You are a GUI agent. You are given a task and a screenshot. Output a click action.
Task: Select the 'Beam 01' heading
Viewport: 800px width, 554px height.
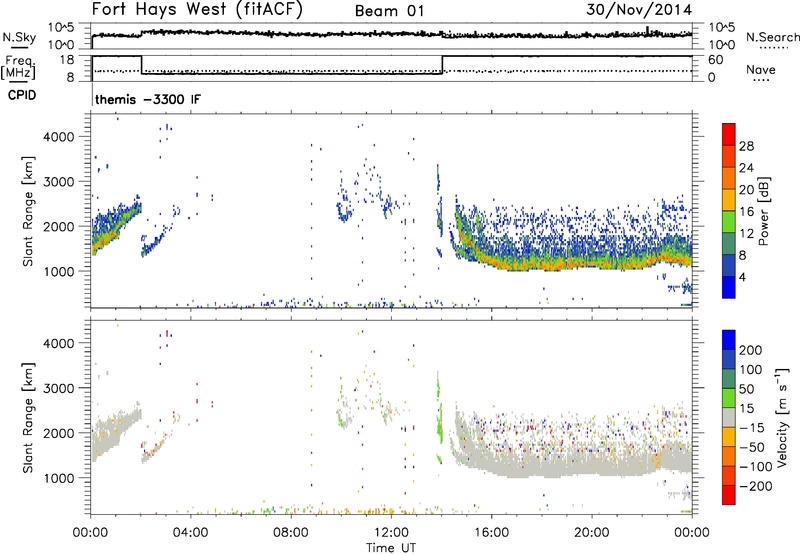[x=389, y=11]
